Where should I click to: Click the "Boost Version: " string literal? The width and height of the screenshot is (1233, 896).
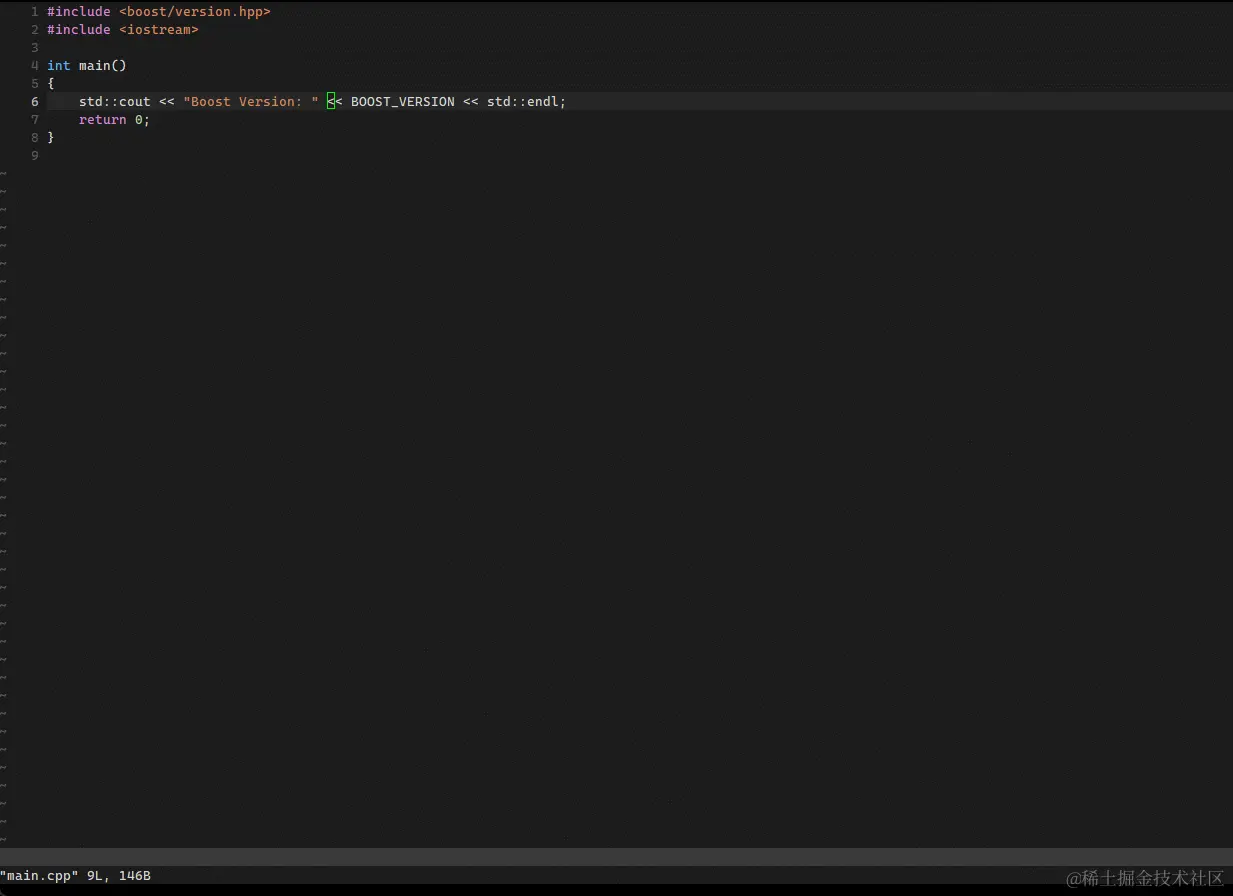coord(251,101)
